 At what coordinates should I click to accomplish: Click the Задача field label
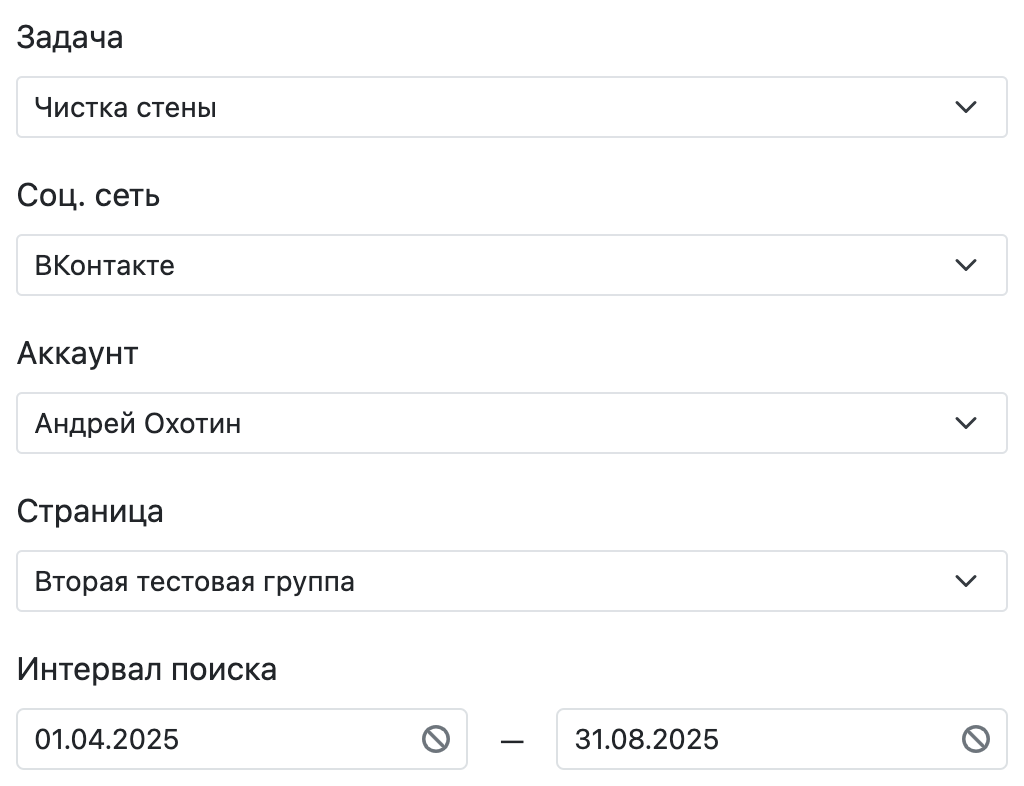(x=70, y=38)
